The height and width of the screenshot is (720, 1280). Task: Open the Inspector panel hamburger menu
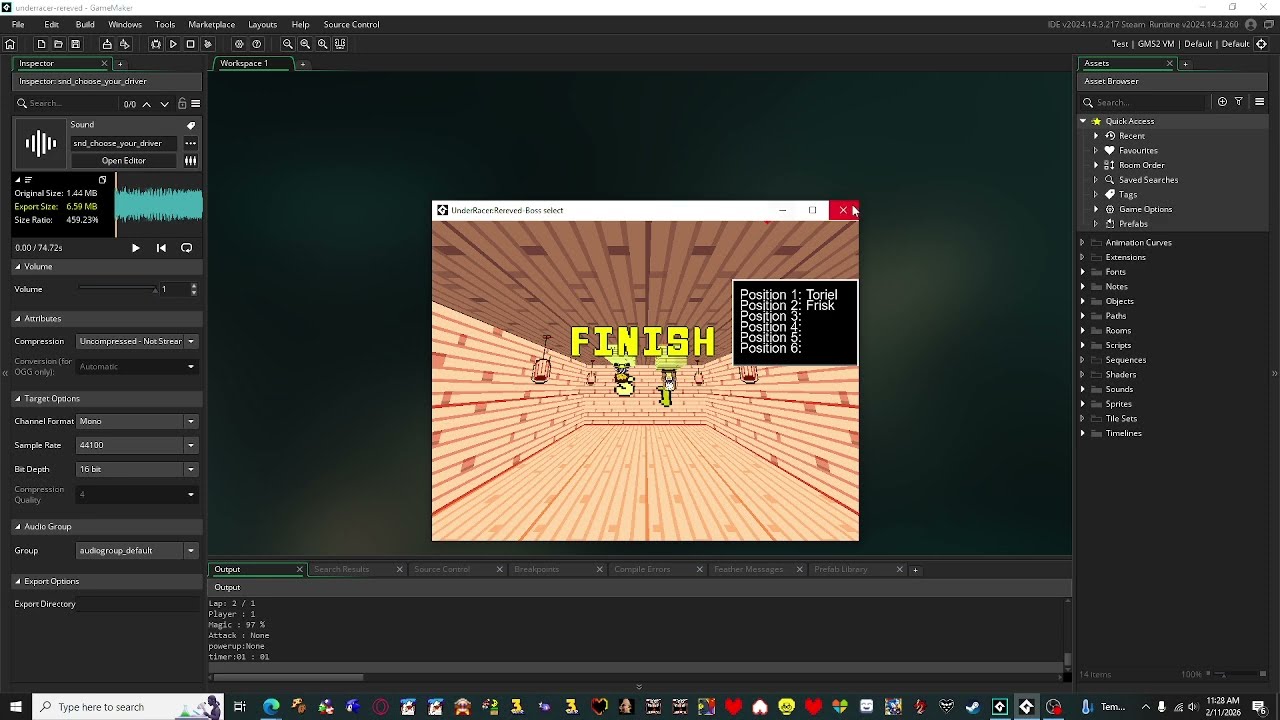pyautogui.click(x=195, y=104)
